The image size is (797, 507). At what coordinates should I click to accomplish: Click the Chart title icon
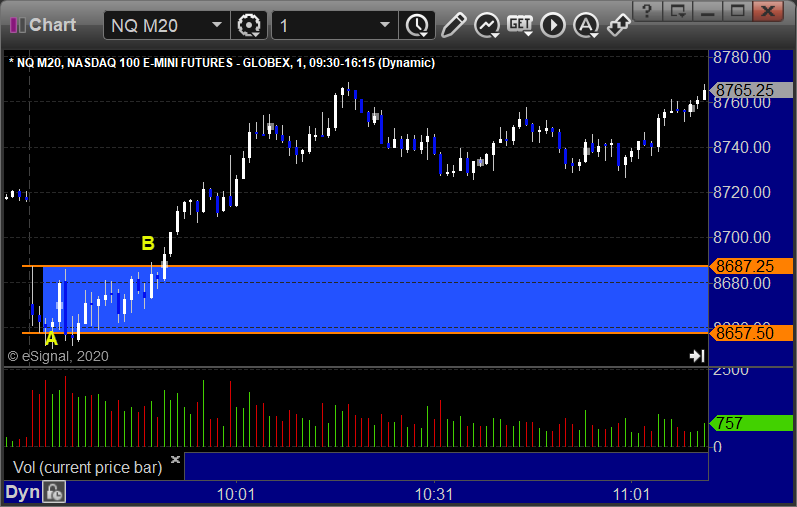[18, 25]
